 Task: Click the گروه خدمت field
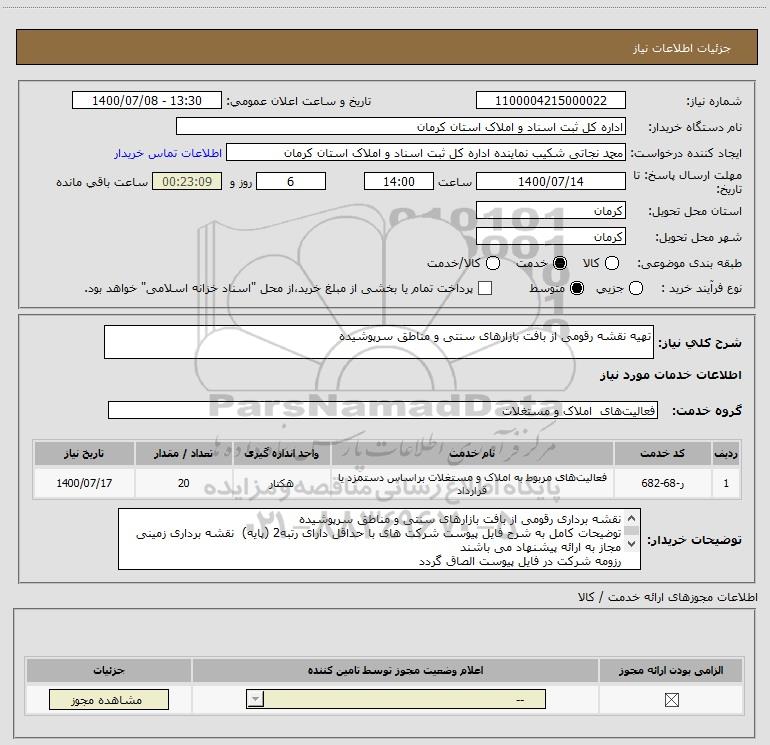point(383,411)
